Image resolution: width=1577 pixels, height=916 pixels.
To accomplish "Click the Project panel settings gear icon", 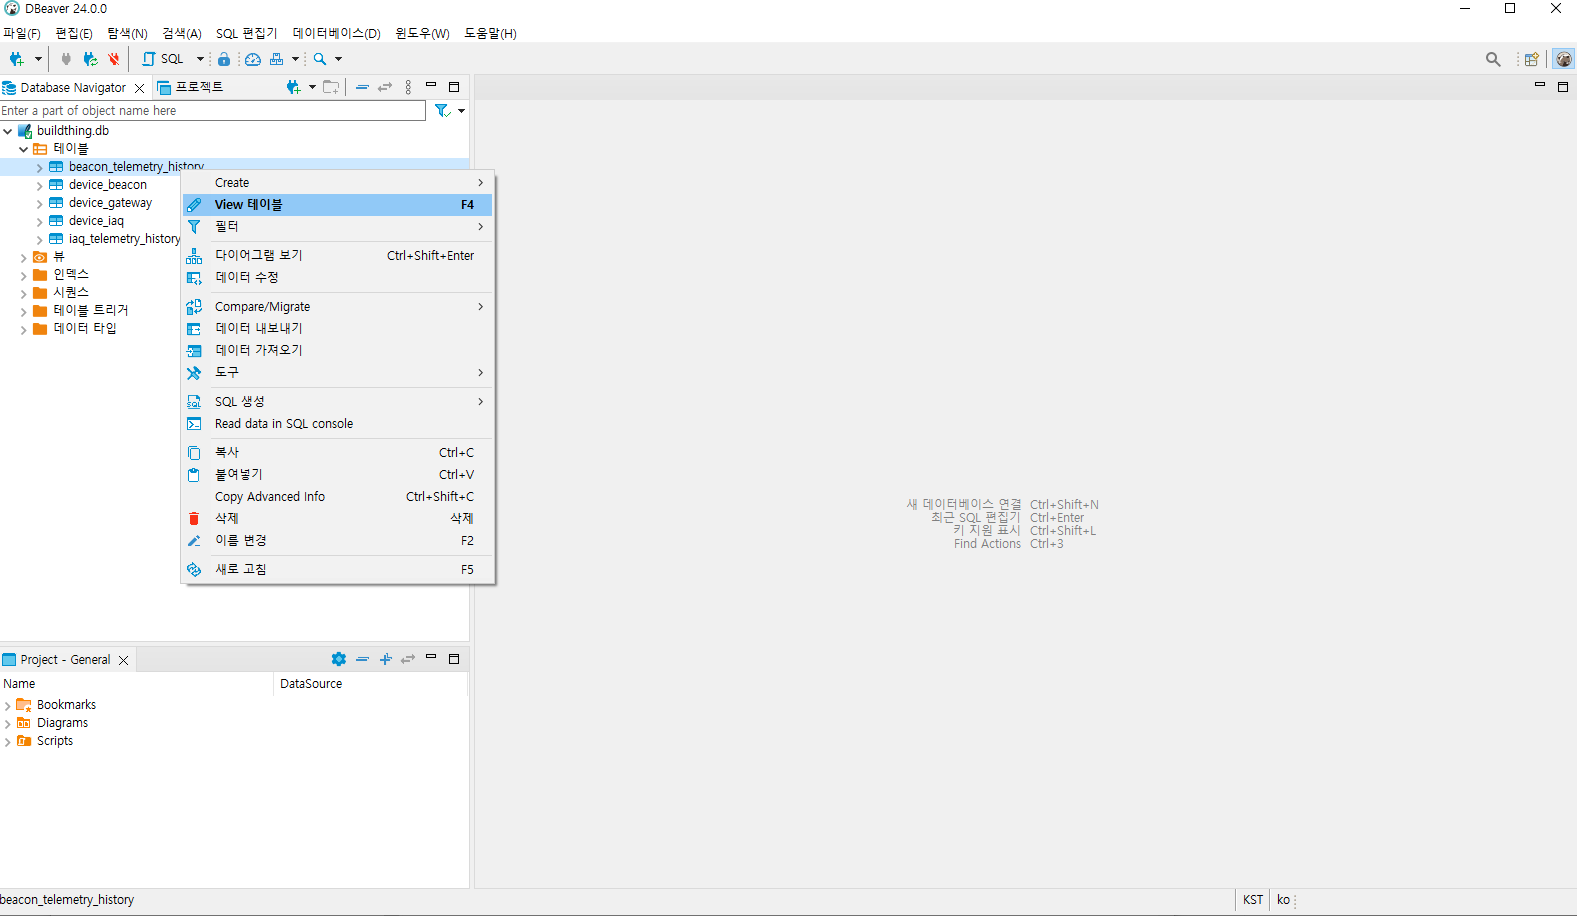I will coord(339,659).
